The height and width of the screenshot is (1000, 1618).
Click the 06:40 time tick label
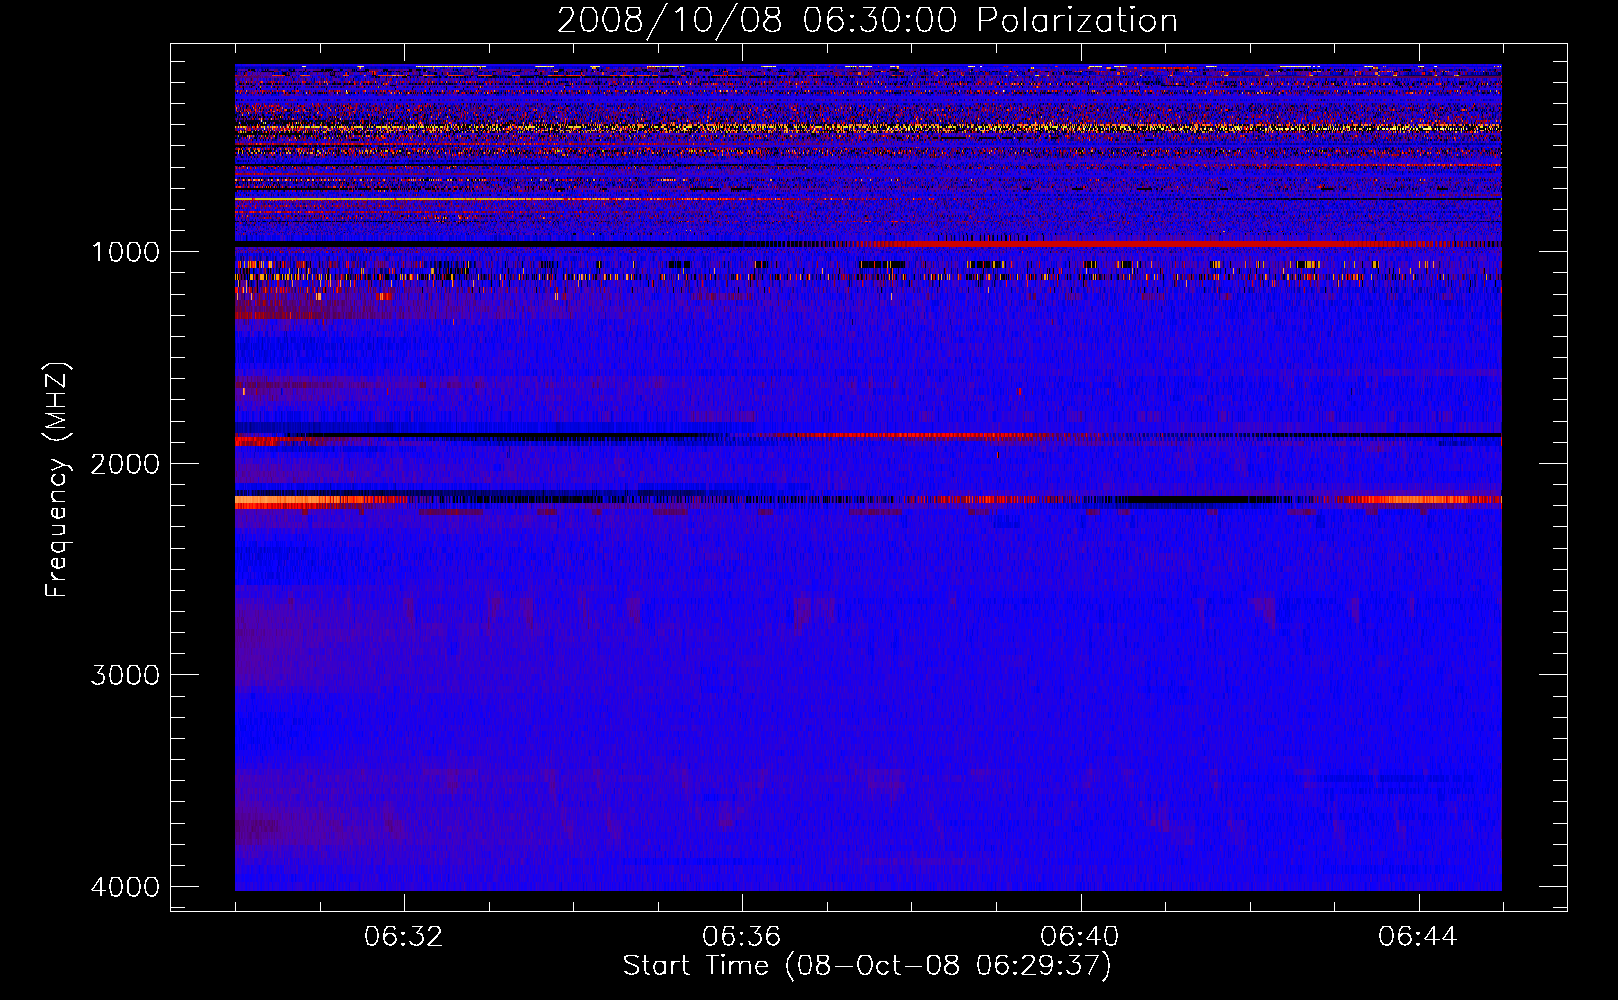click(1080, 937)
